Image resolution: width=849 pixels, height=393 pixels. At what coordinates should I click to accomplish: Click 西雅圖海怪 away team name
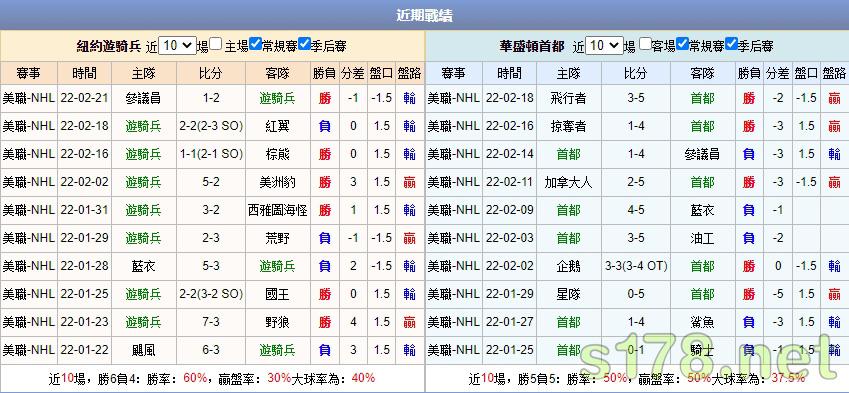coord(277,210)
